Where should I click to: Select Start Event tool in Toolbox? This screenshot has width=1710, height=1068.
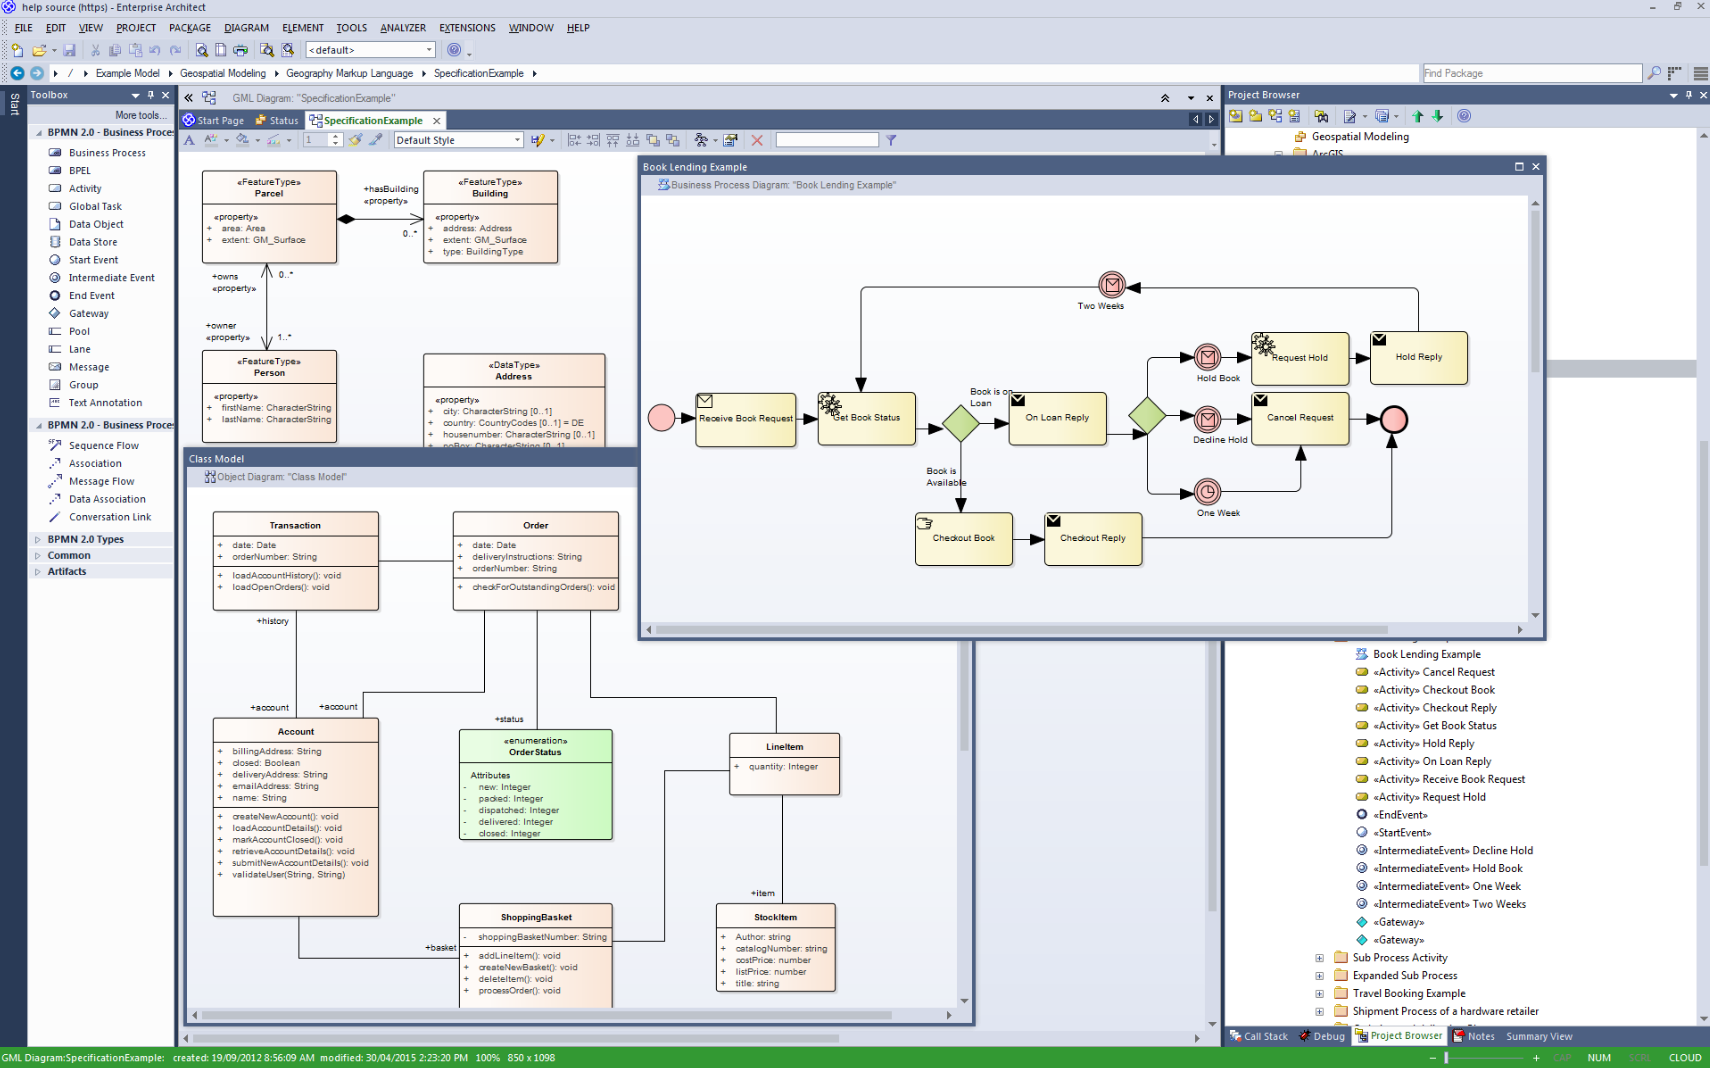coord(93,260)
